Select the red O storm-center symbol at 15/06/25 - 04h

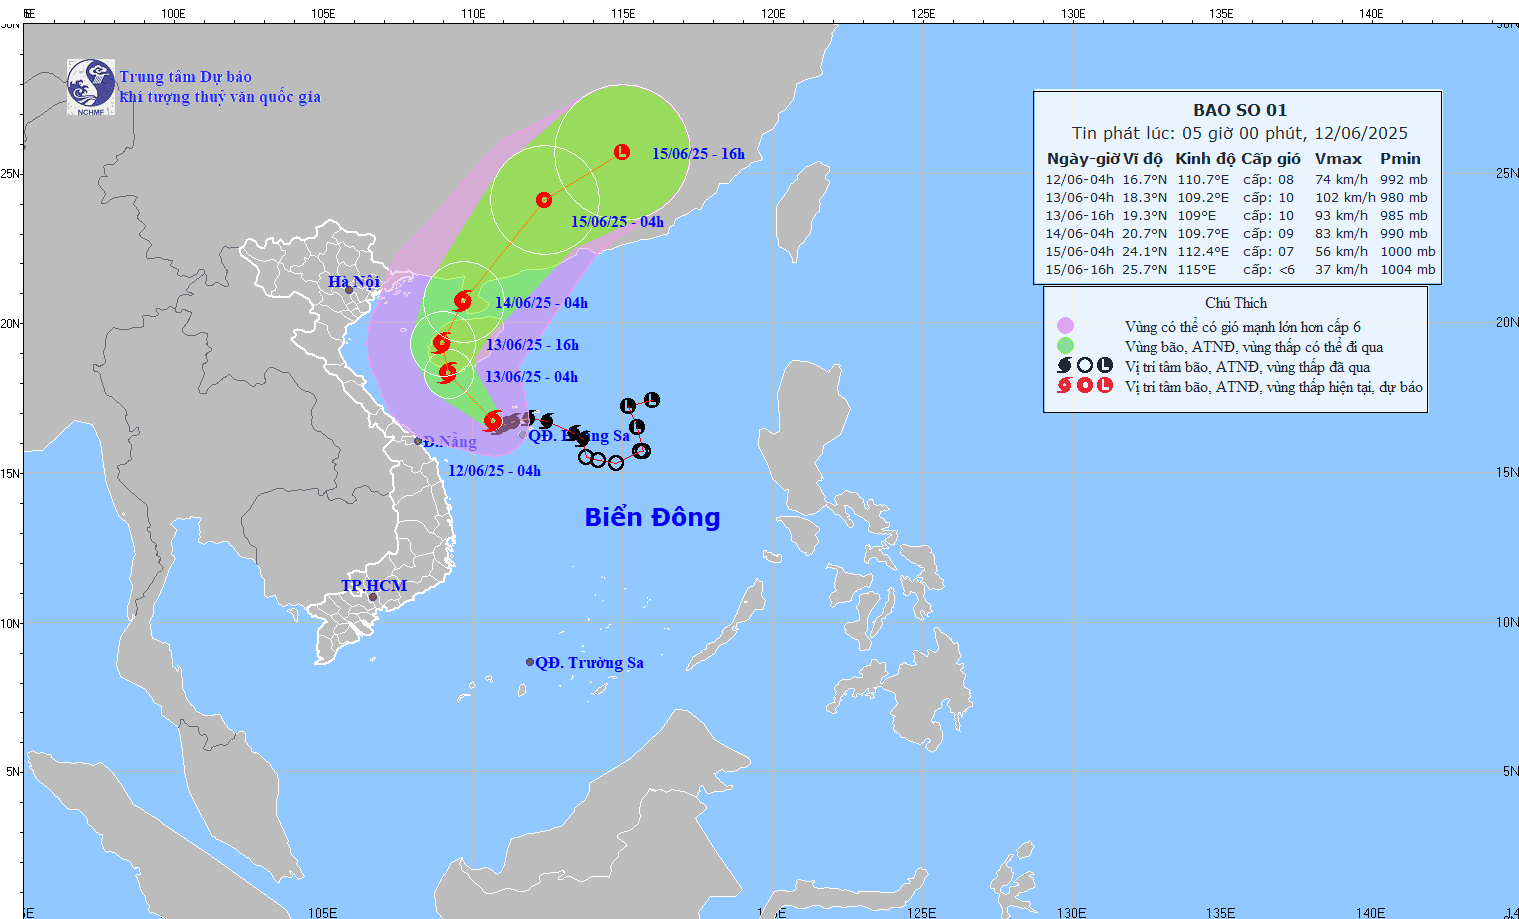[x=543, y=200]
